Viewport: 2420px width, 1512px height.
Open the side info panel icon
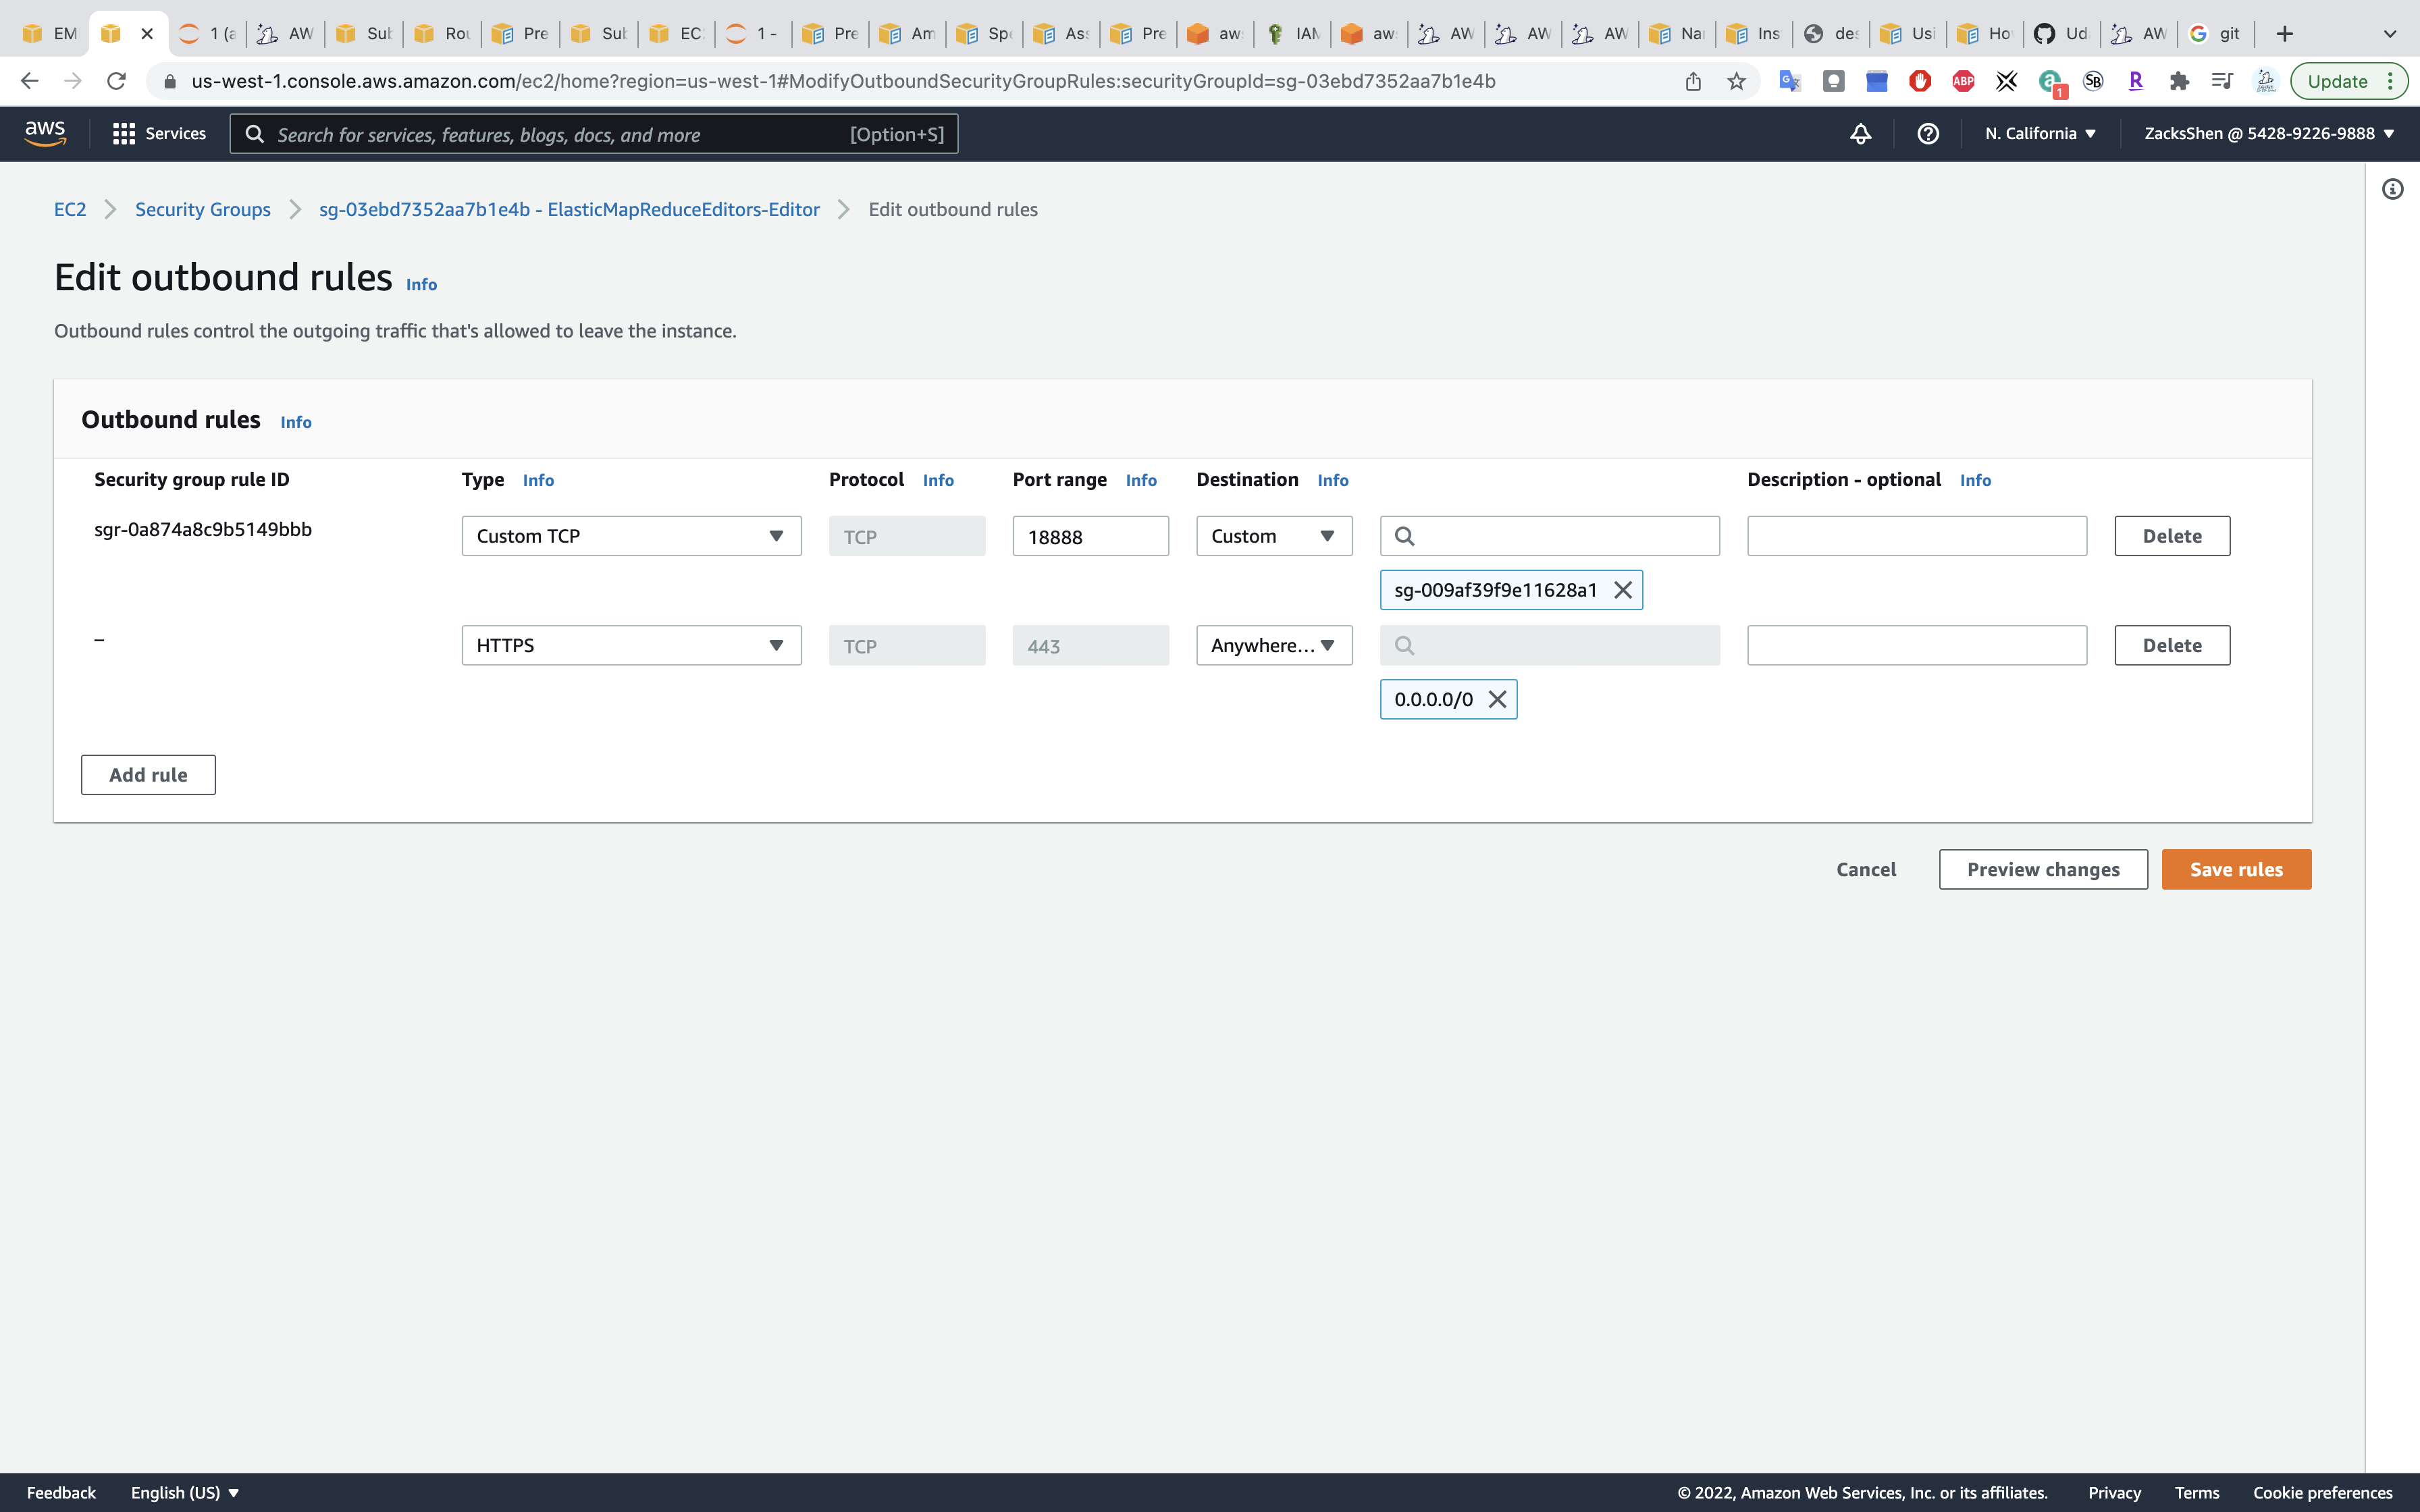click(x=2392, y=189)
